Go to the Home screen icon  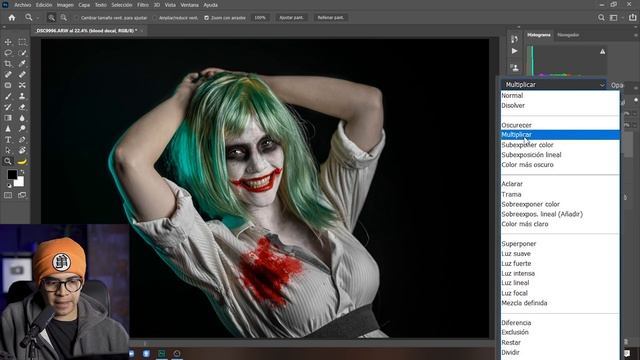pyautogui.click(x=12, y=18)
